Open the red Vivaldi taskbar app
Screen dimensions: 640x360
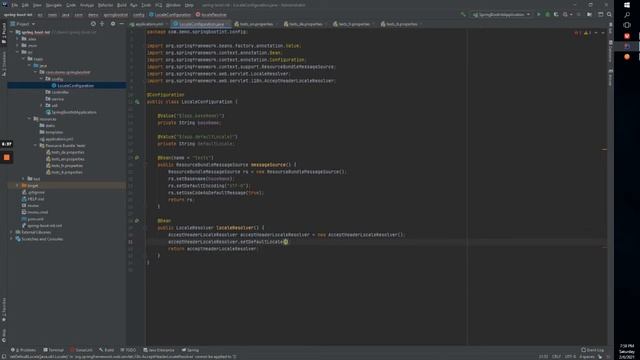tap(627, 36)
